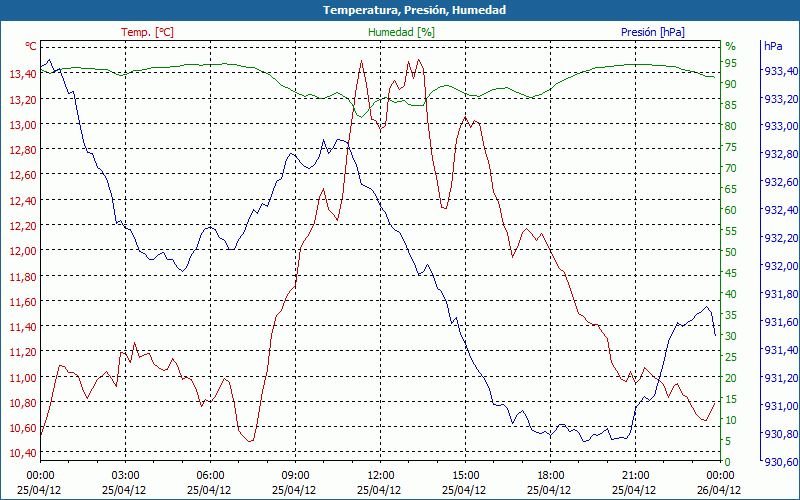Click the '21:00' time axis label
800x500 pixels.
(635, 475)
